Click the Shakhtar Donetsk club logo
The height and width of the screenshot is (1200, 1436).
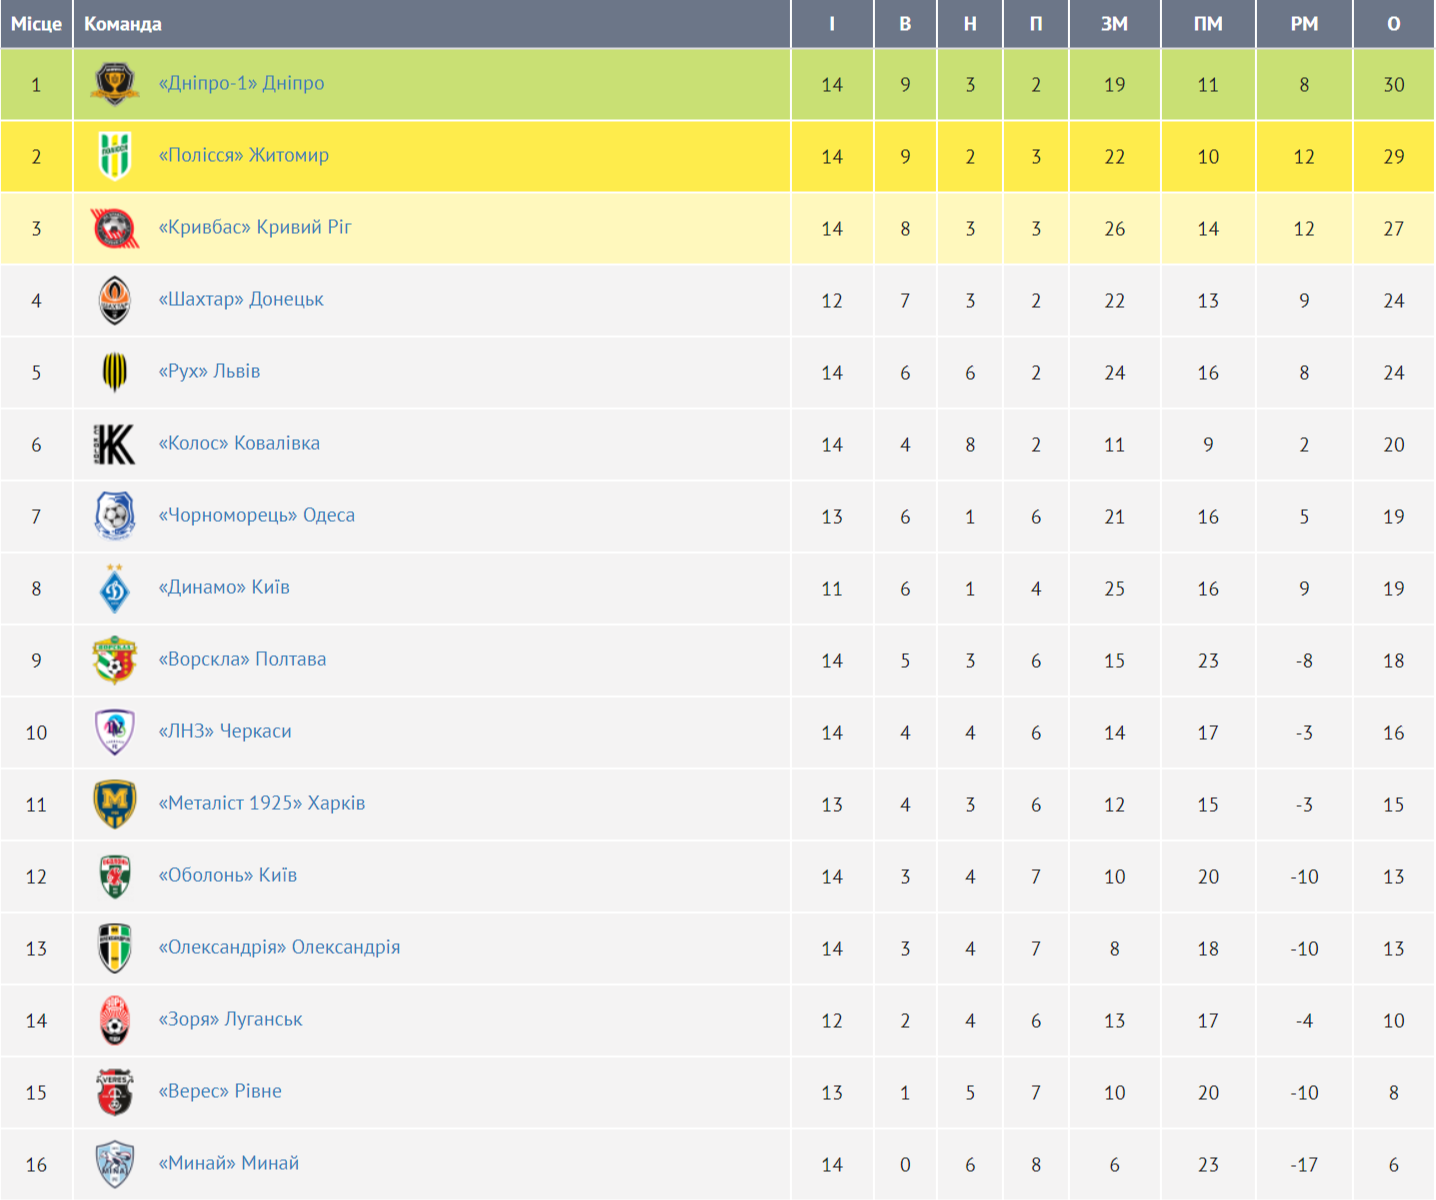pyautogui.click(x=115, y=300)
